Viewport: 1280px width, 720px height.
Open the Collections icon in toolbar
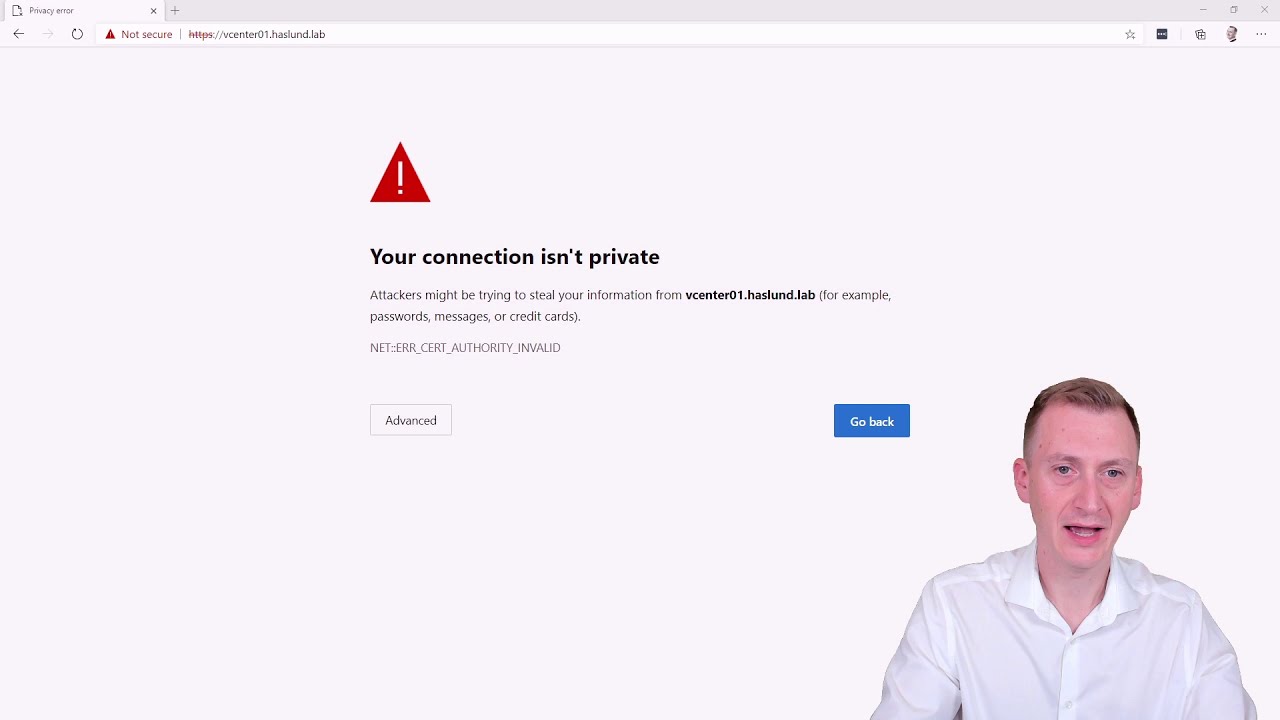tap(1200, 34)
